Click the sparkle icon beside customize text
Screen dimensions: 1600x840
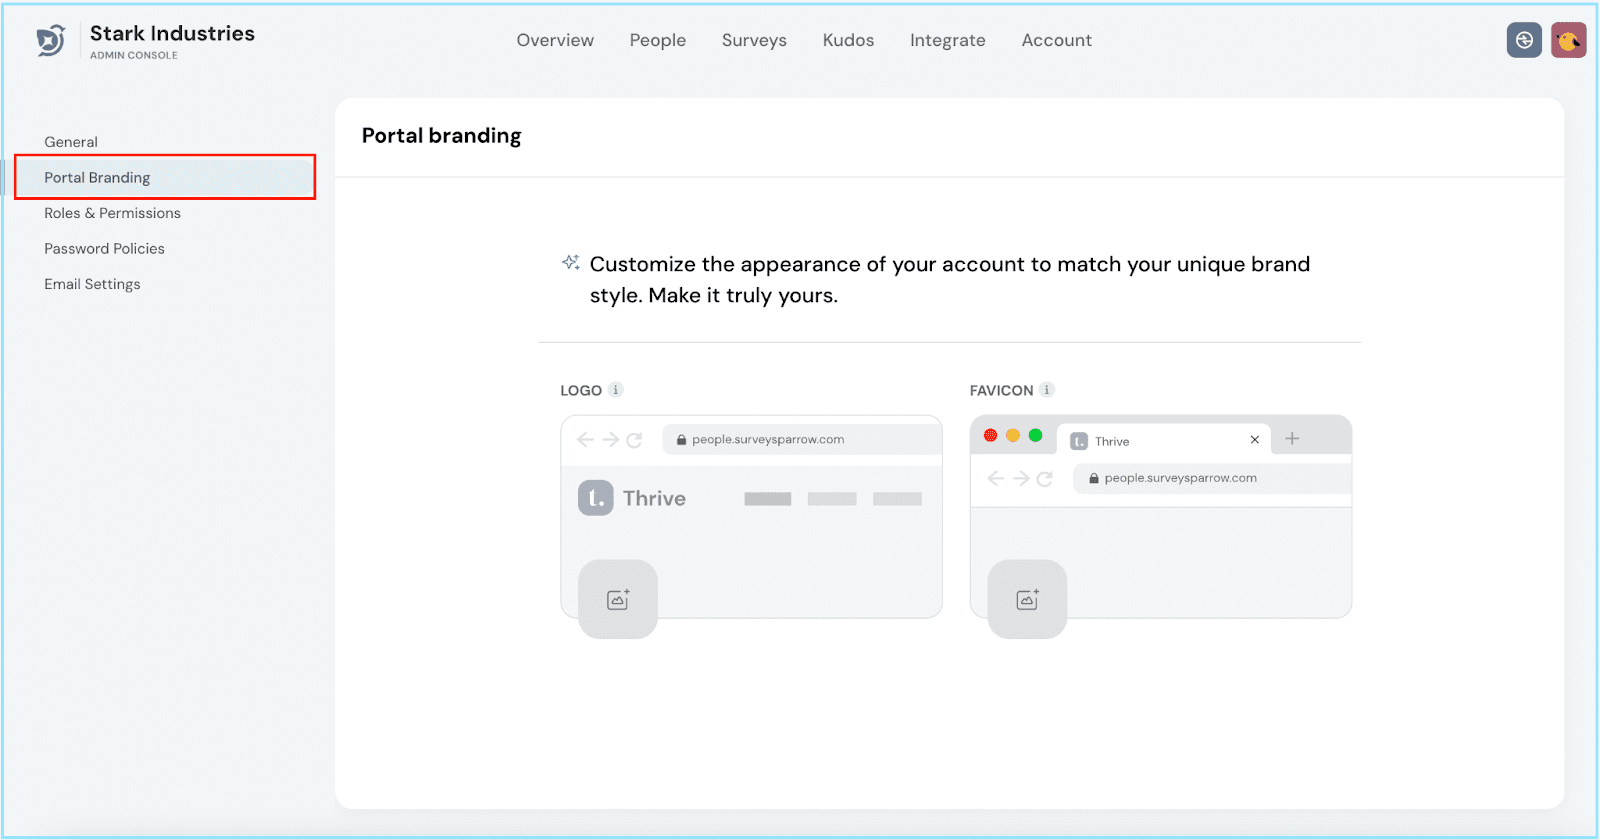[571, 263]
